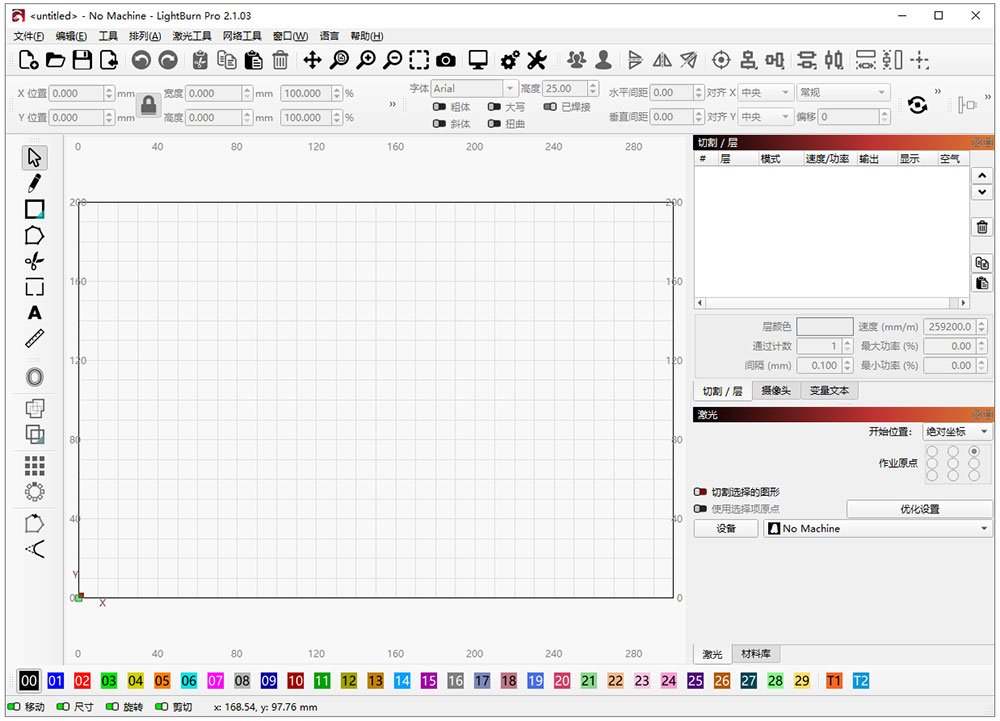Image resolution: width=1000 pixels, height=721 pixels.
Task: Pick the magenta 07 layer color swatch
Action: click(216, 681)
